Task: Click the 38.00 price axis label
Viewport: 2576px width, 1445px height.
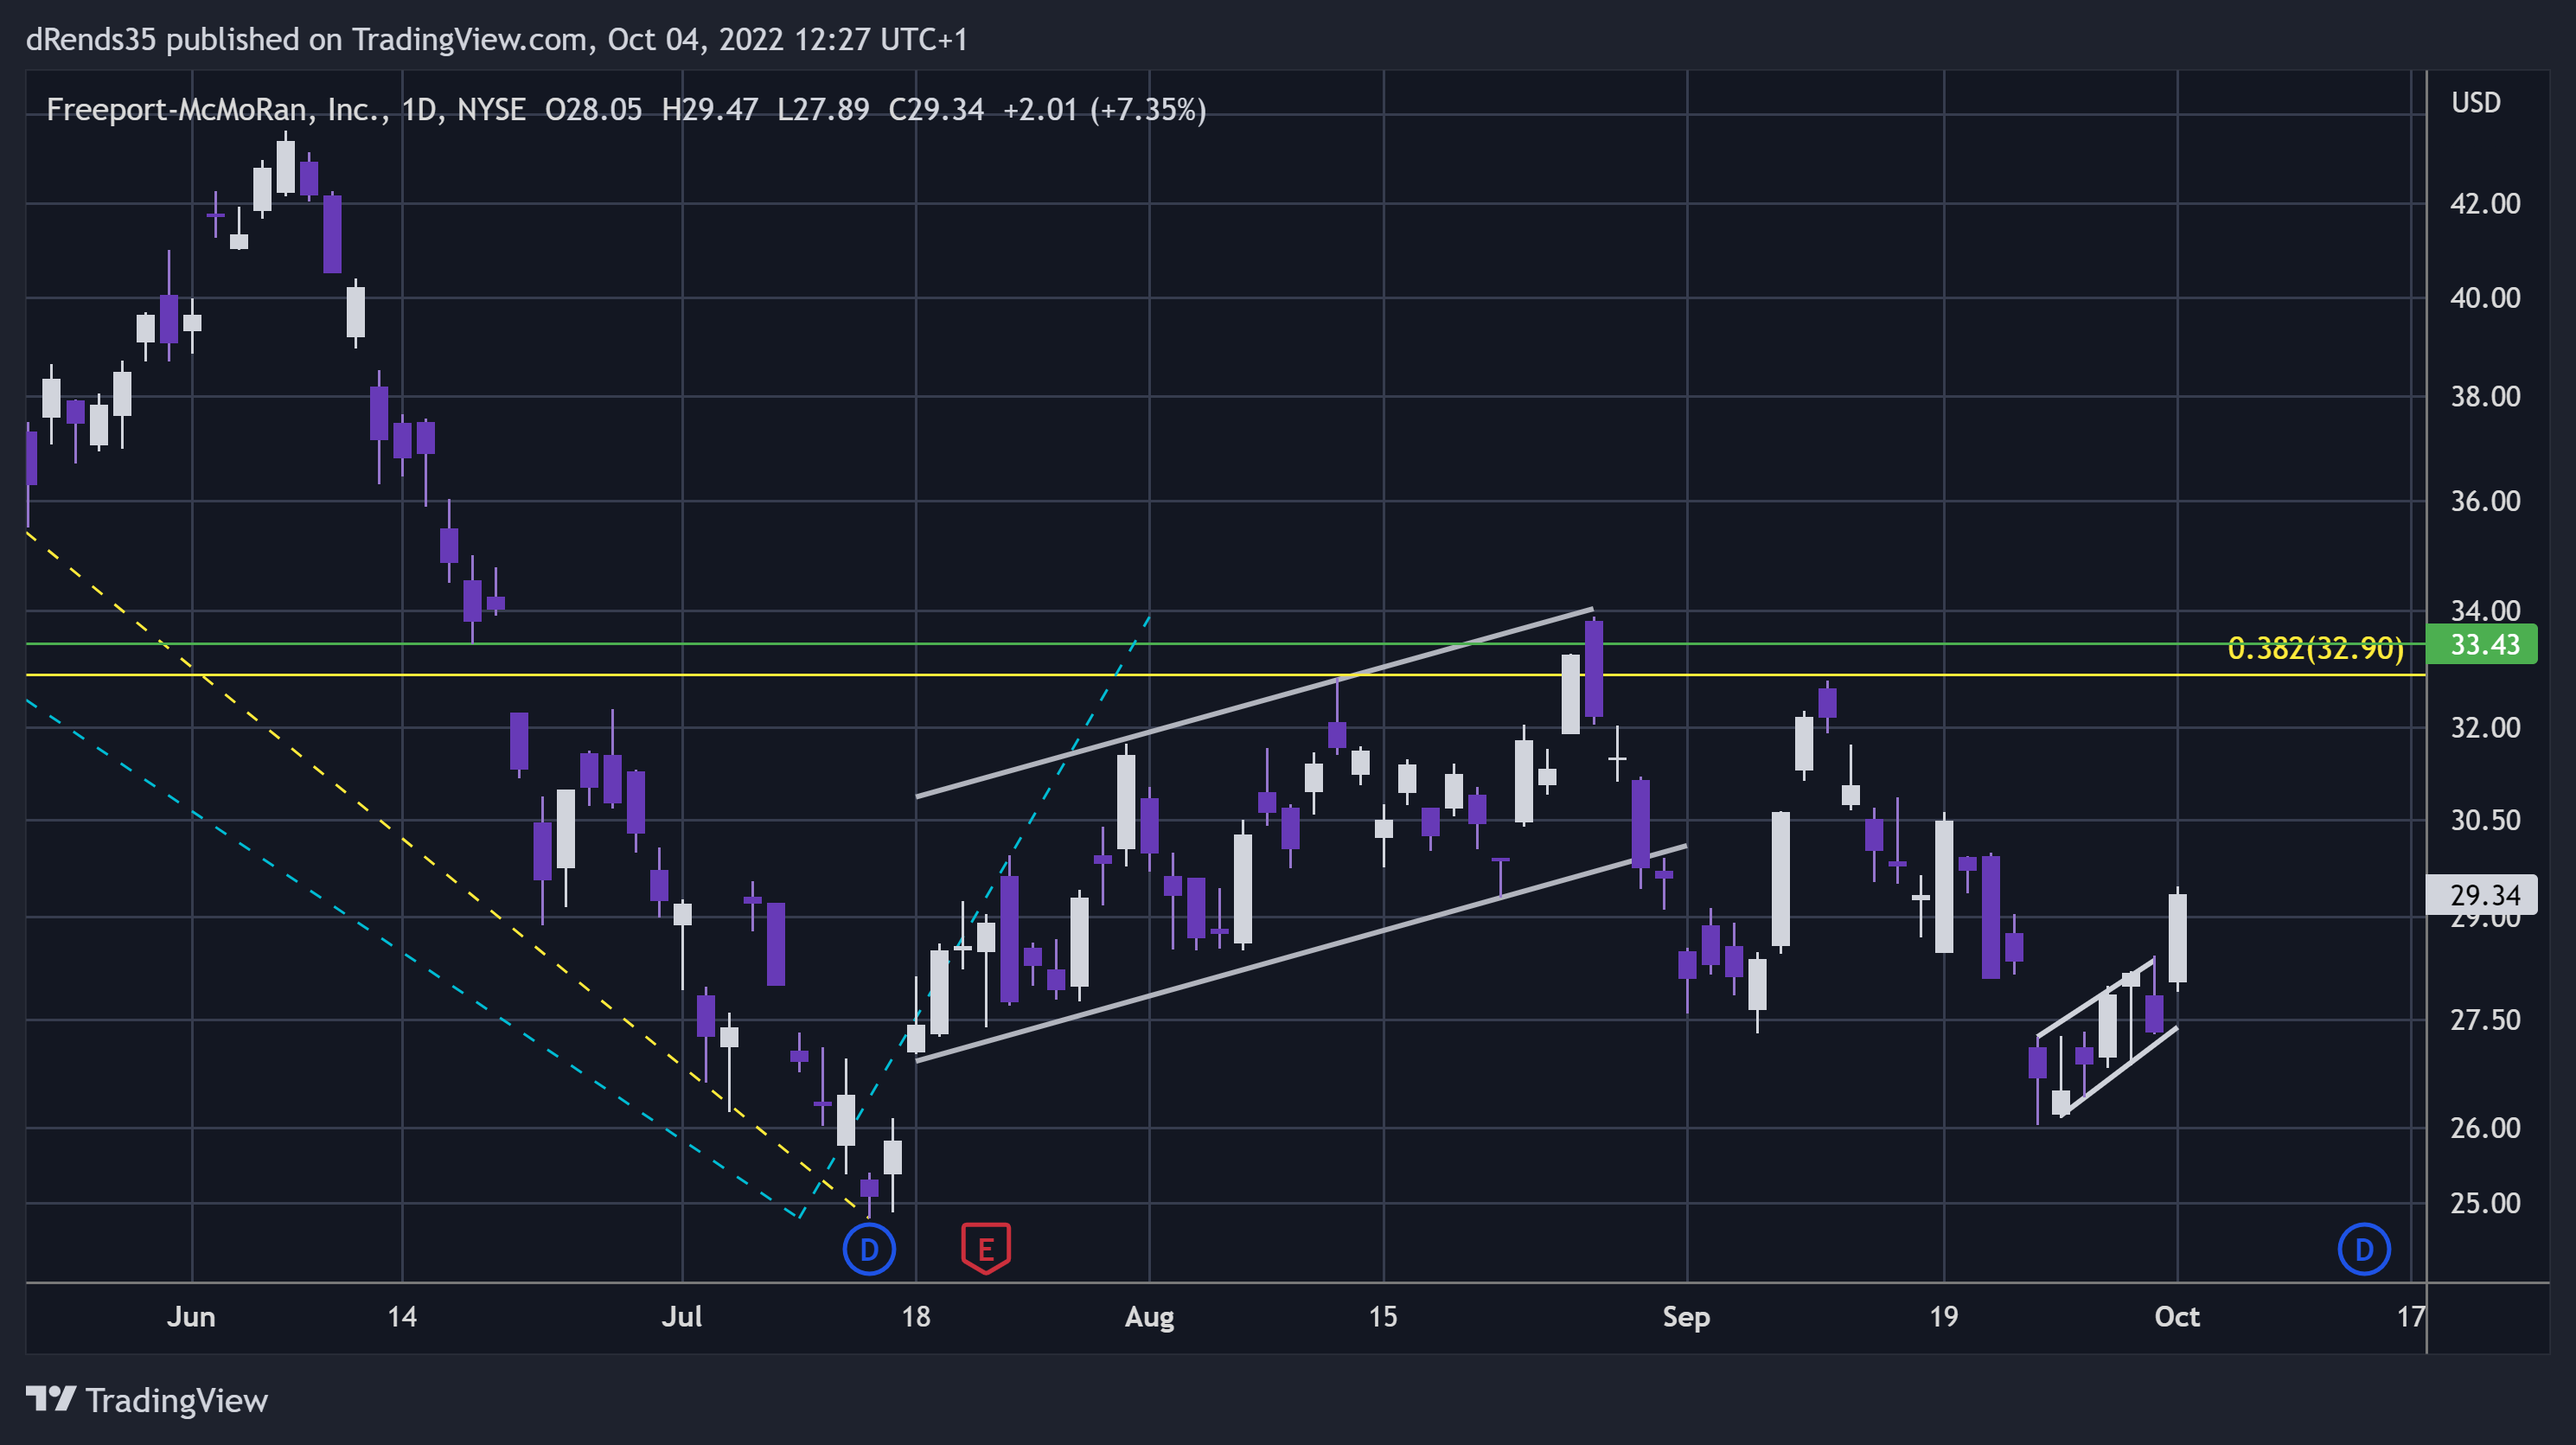Action: (2485, 397)
